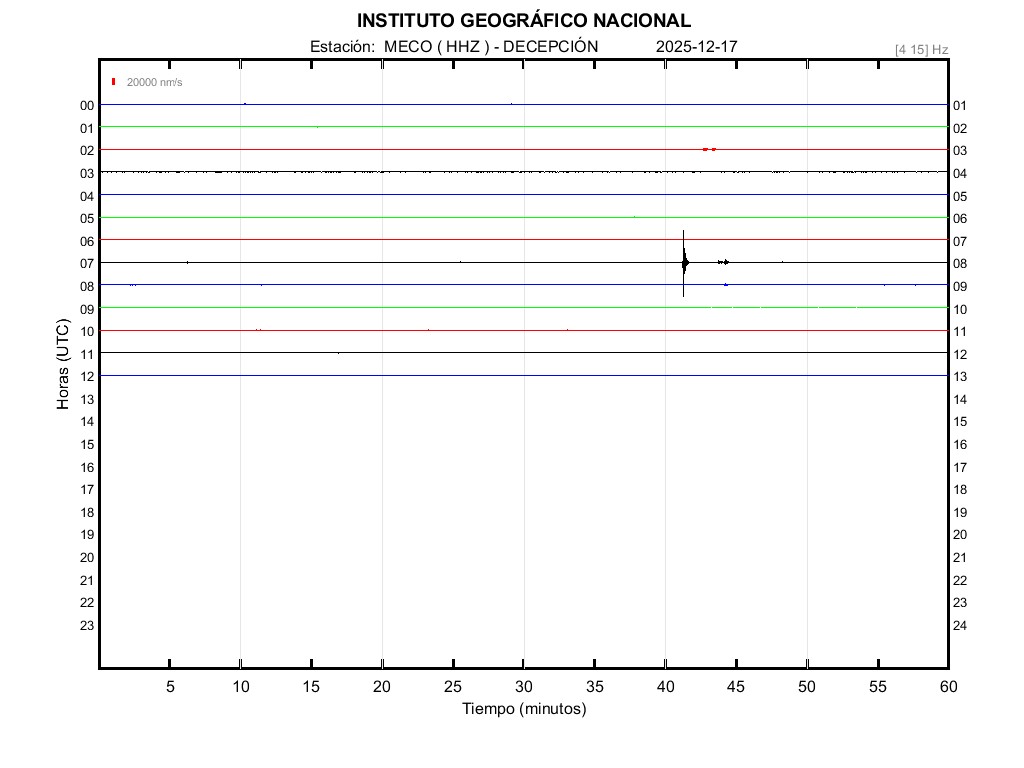This screenshot has height=768, width=1024.
Task: Select the "INSTITUTO GEOGRÁFICO NACIONAL" title
Action: (523, 21)
